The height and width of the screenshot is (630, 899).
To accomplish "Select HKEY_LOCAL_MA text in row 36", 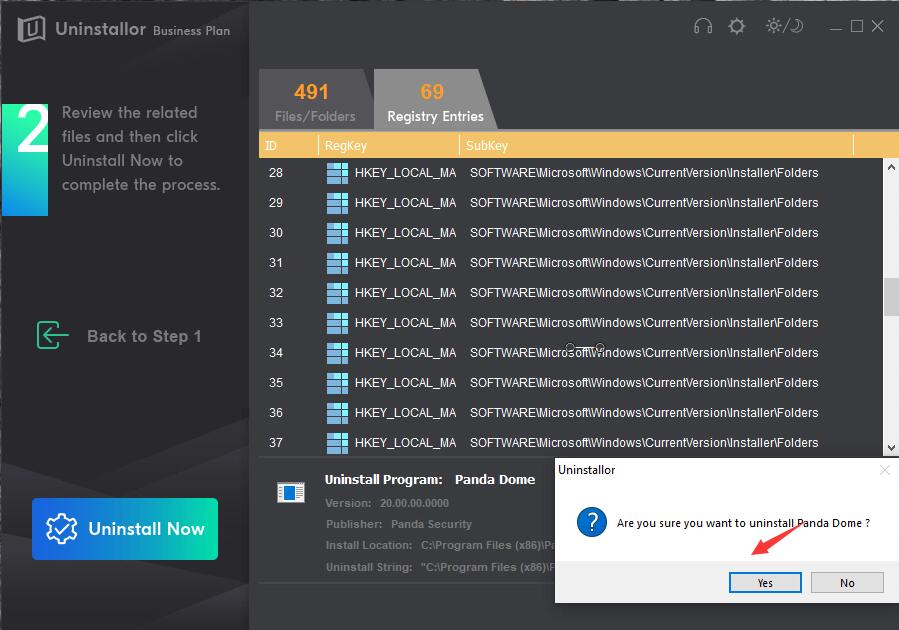I will (405, 413).
